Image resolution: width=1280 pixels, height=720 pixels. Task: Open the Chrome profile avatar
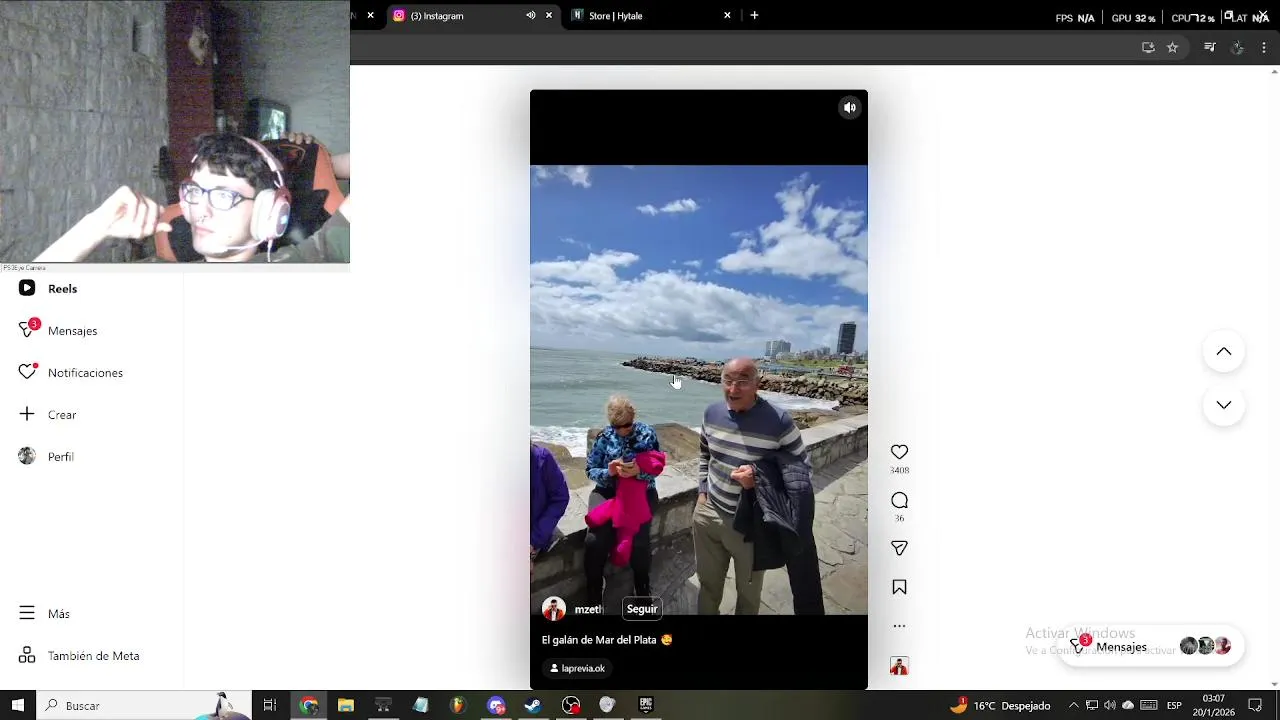1237,47
